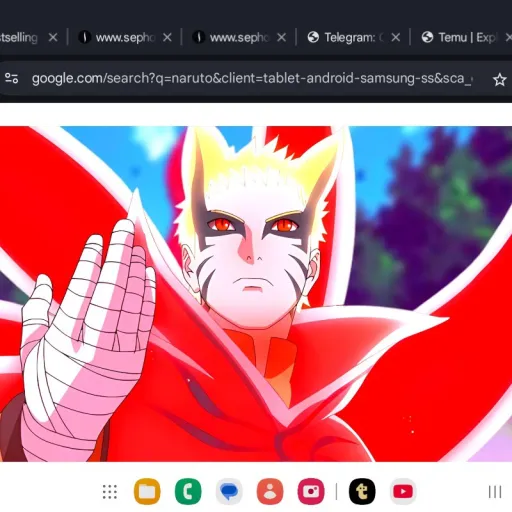This screenshot has width=512, height=512.
Task: Open the app drawer grid icon
Action: (x=110, y=492)
